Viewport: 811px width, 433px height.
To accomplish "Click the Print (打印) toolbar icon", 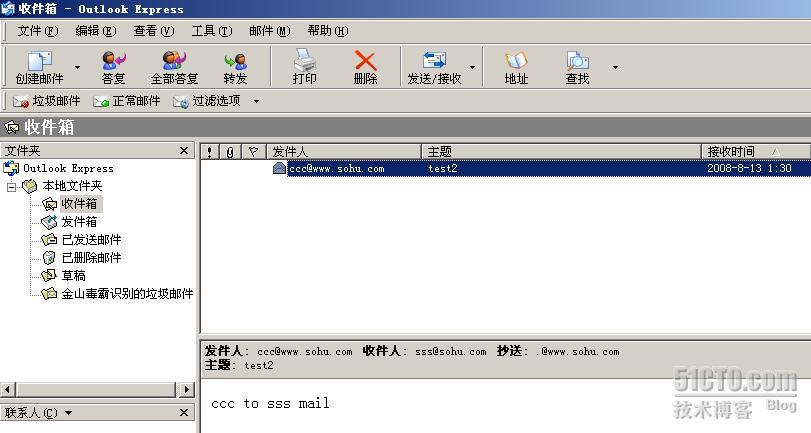I will point(304,61).
